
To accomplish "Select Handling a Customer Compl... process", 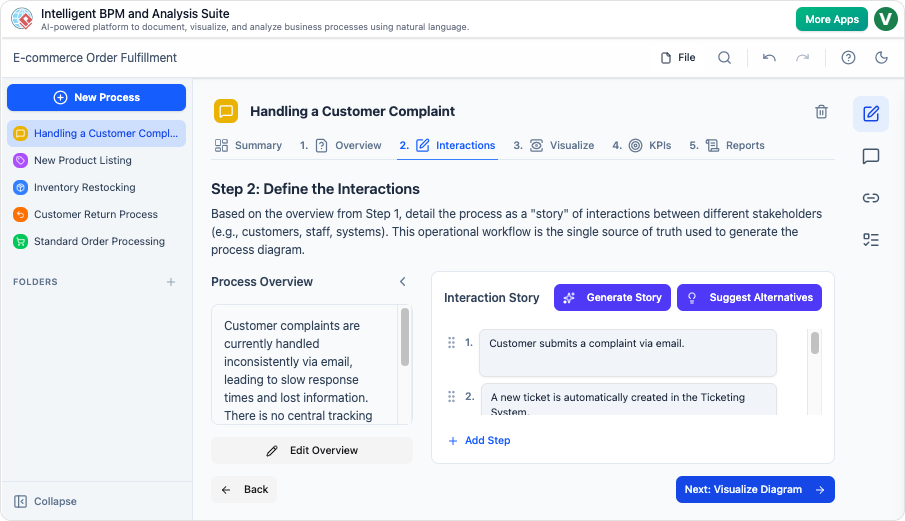I will pos(96,133).
